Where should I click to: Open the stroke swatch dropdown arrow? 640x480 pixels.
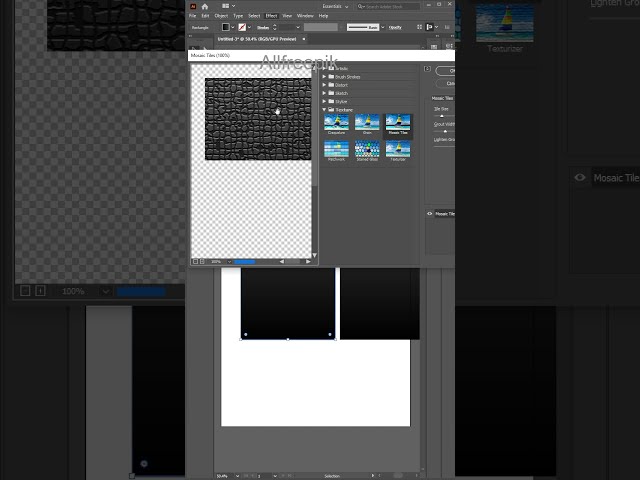(249, 27)
